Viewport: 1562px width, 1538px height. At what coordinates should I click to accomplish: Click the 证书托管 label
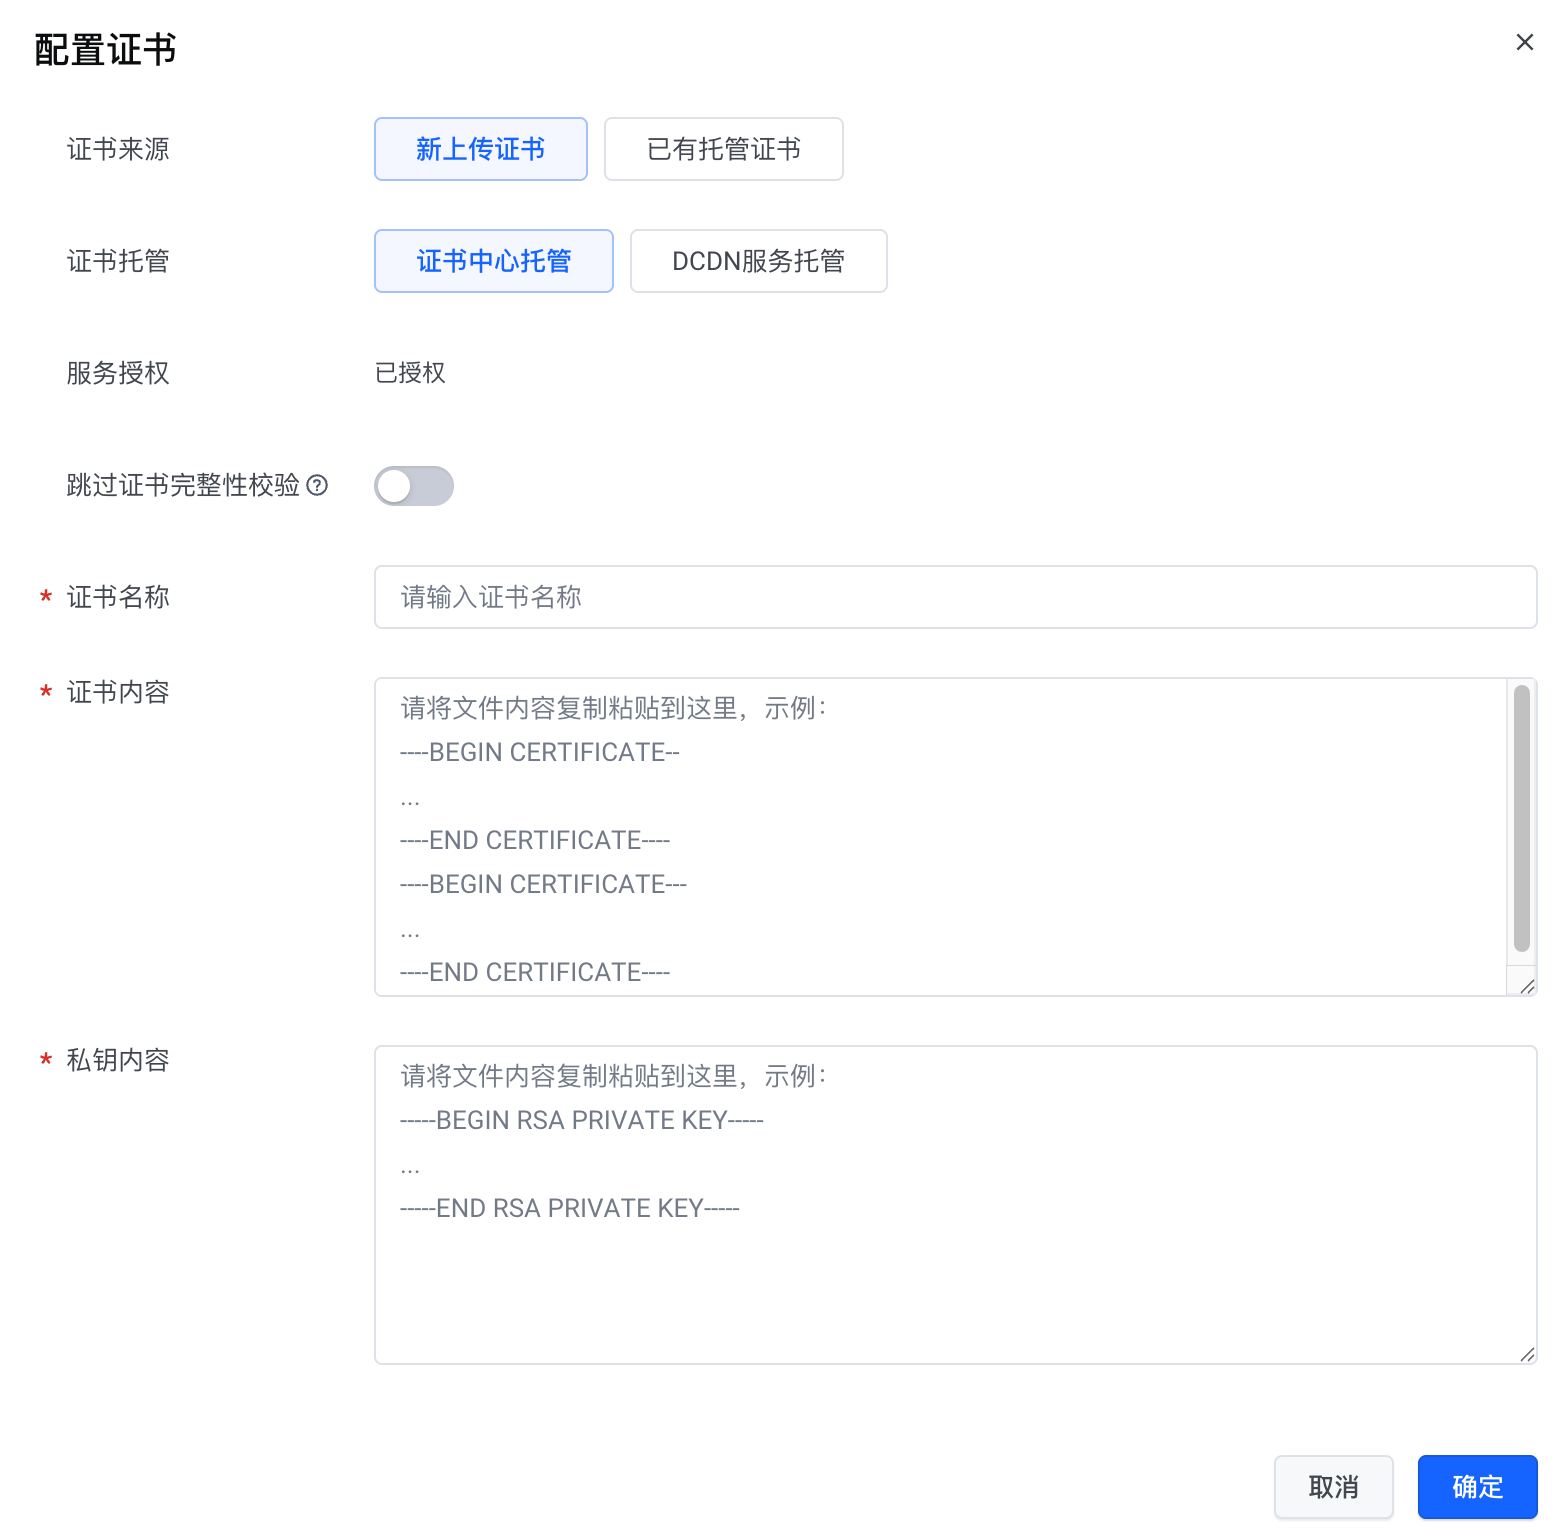[x=118, y=261]
